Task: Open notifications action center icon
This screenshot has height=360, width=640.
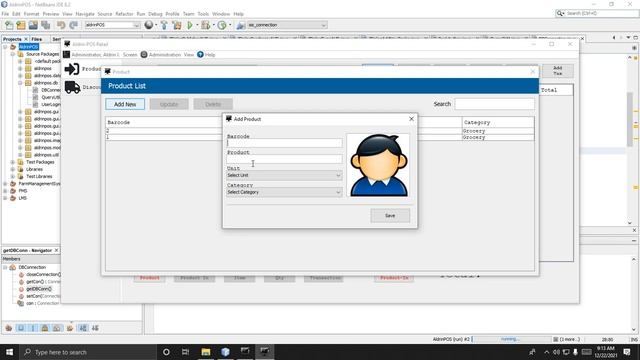Action: tap(627, 352)
